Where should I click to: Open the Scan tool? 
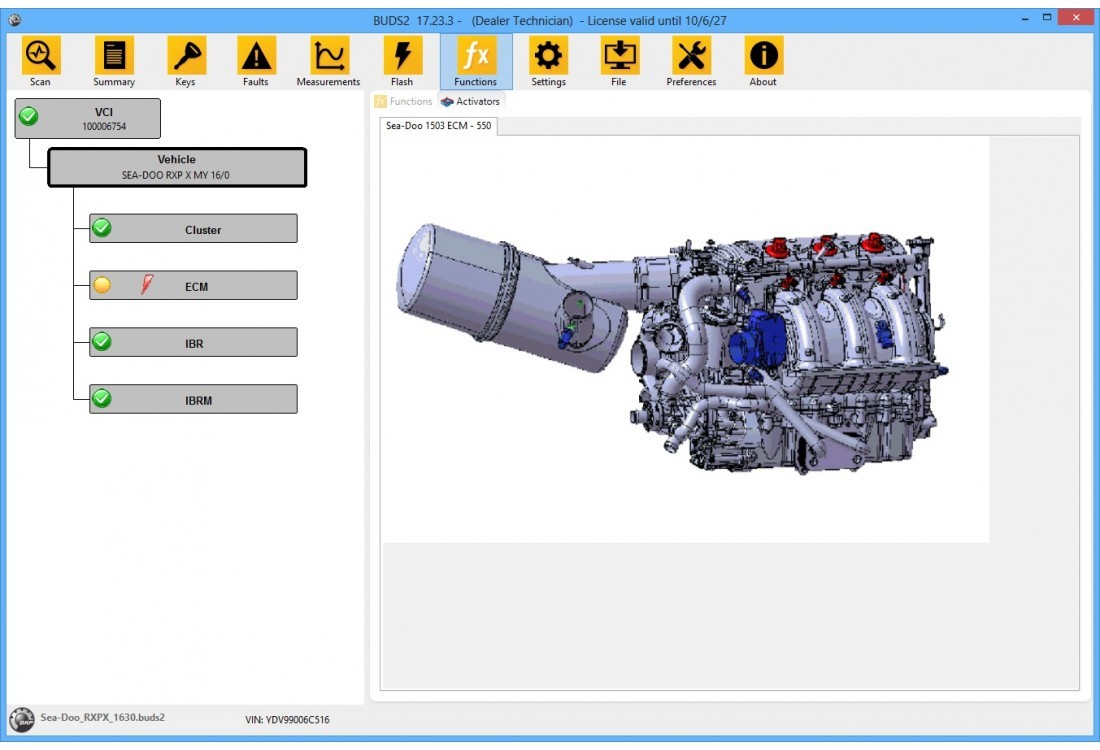coord(39,58)
